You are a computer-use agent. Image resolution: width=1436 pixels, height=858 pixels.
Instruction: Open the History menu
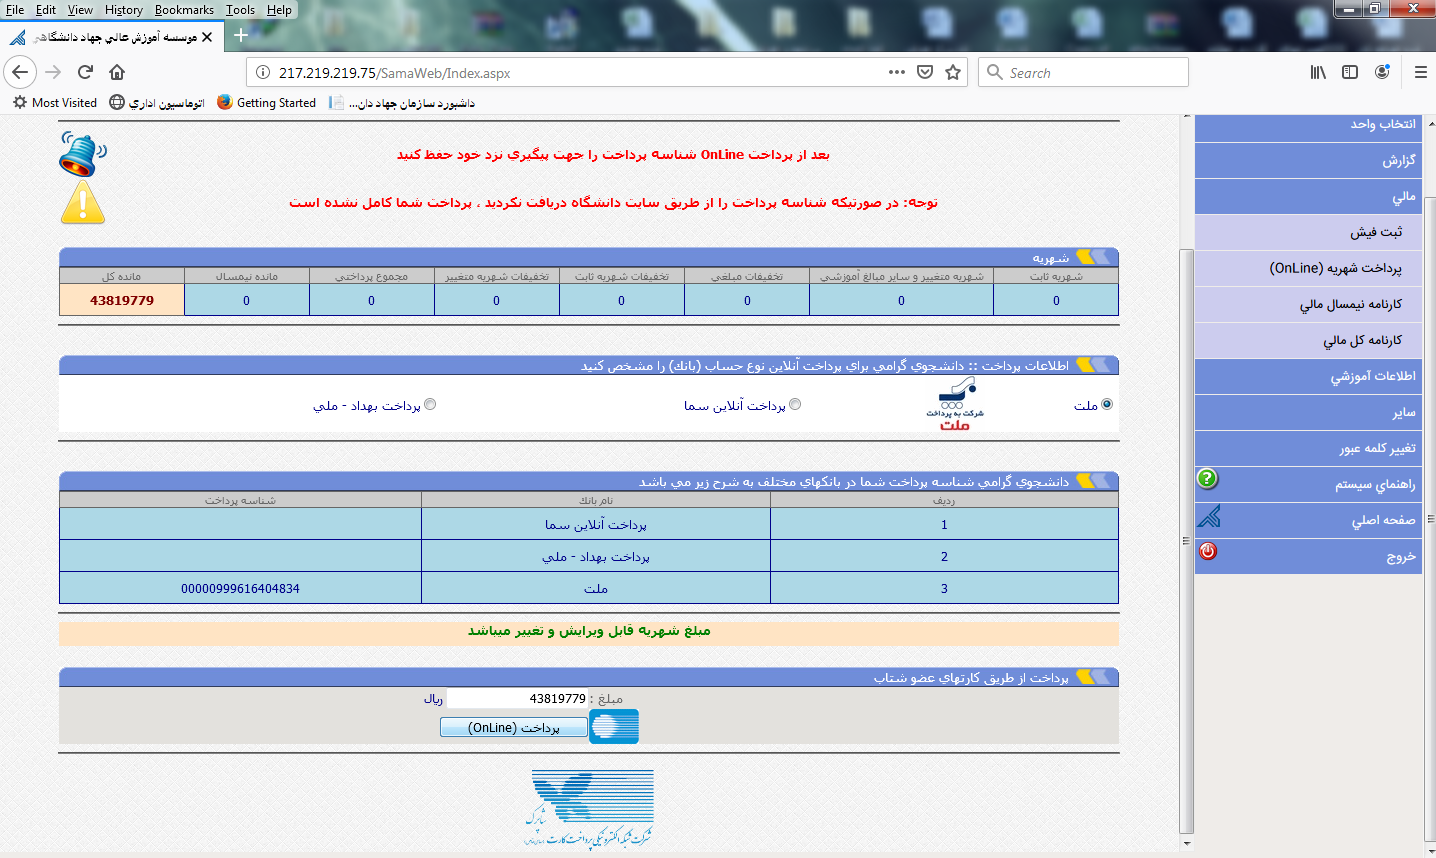pyautogui.click(x=124, y=9)
